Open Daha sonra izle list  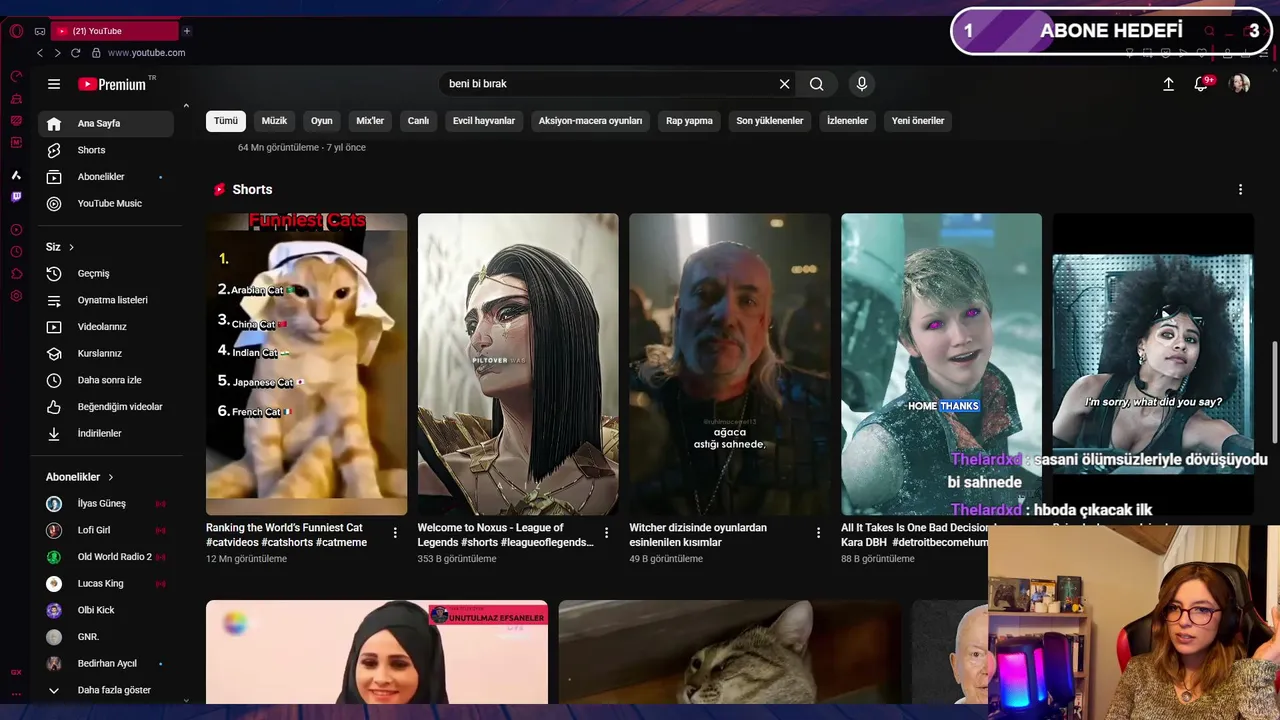click(106, 380)
